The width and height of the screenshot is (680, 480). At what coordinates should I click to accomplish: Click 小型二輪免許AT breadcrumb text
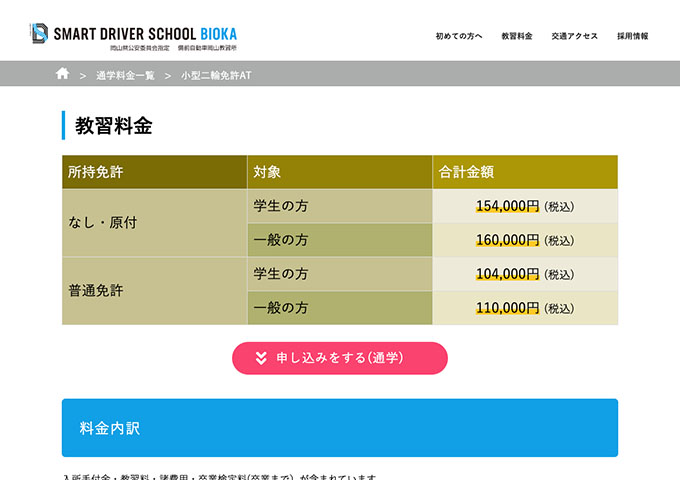(216, 75)
